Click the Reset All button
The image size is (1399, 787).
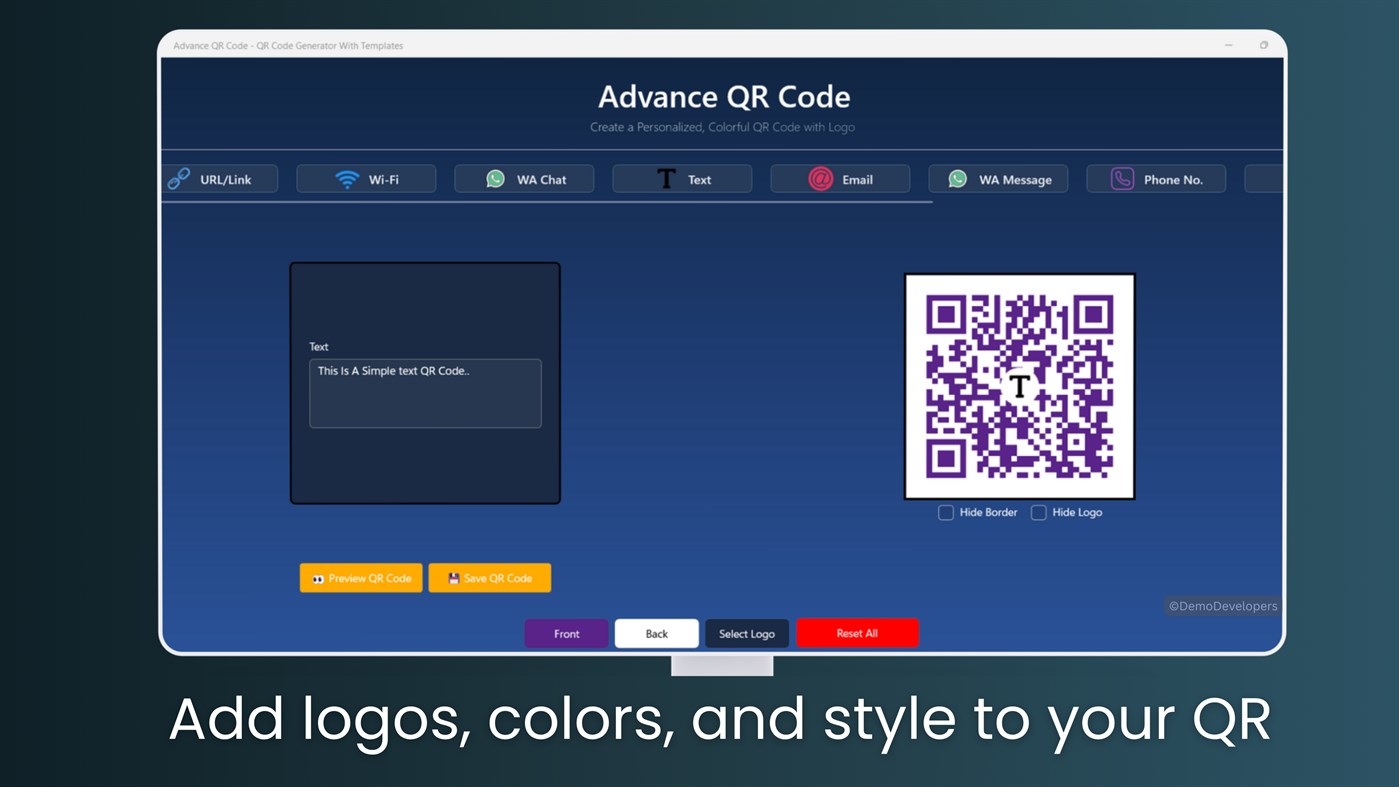coord(857,632)
